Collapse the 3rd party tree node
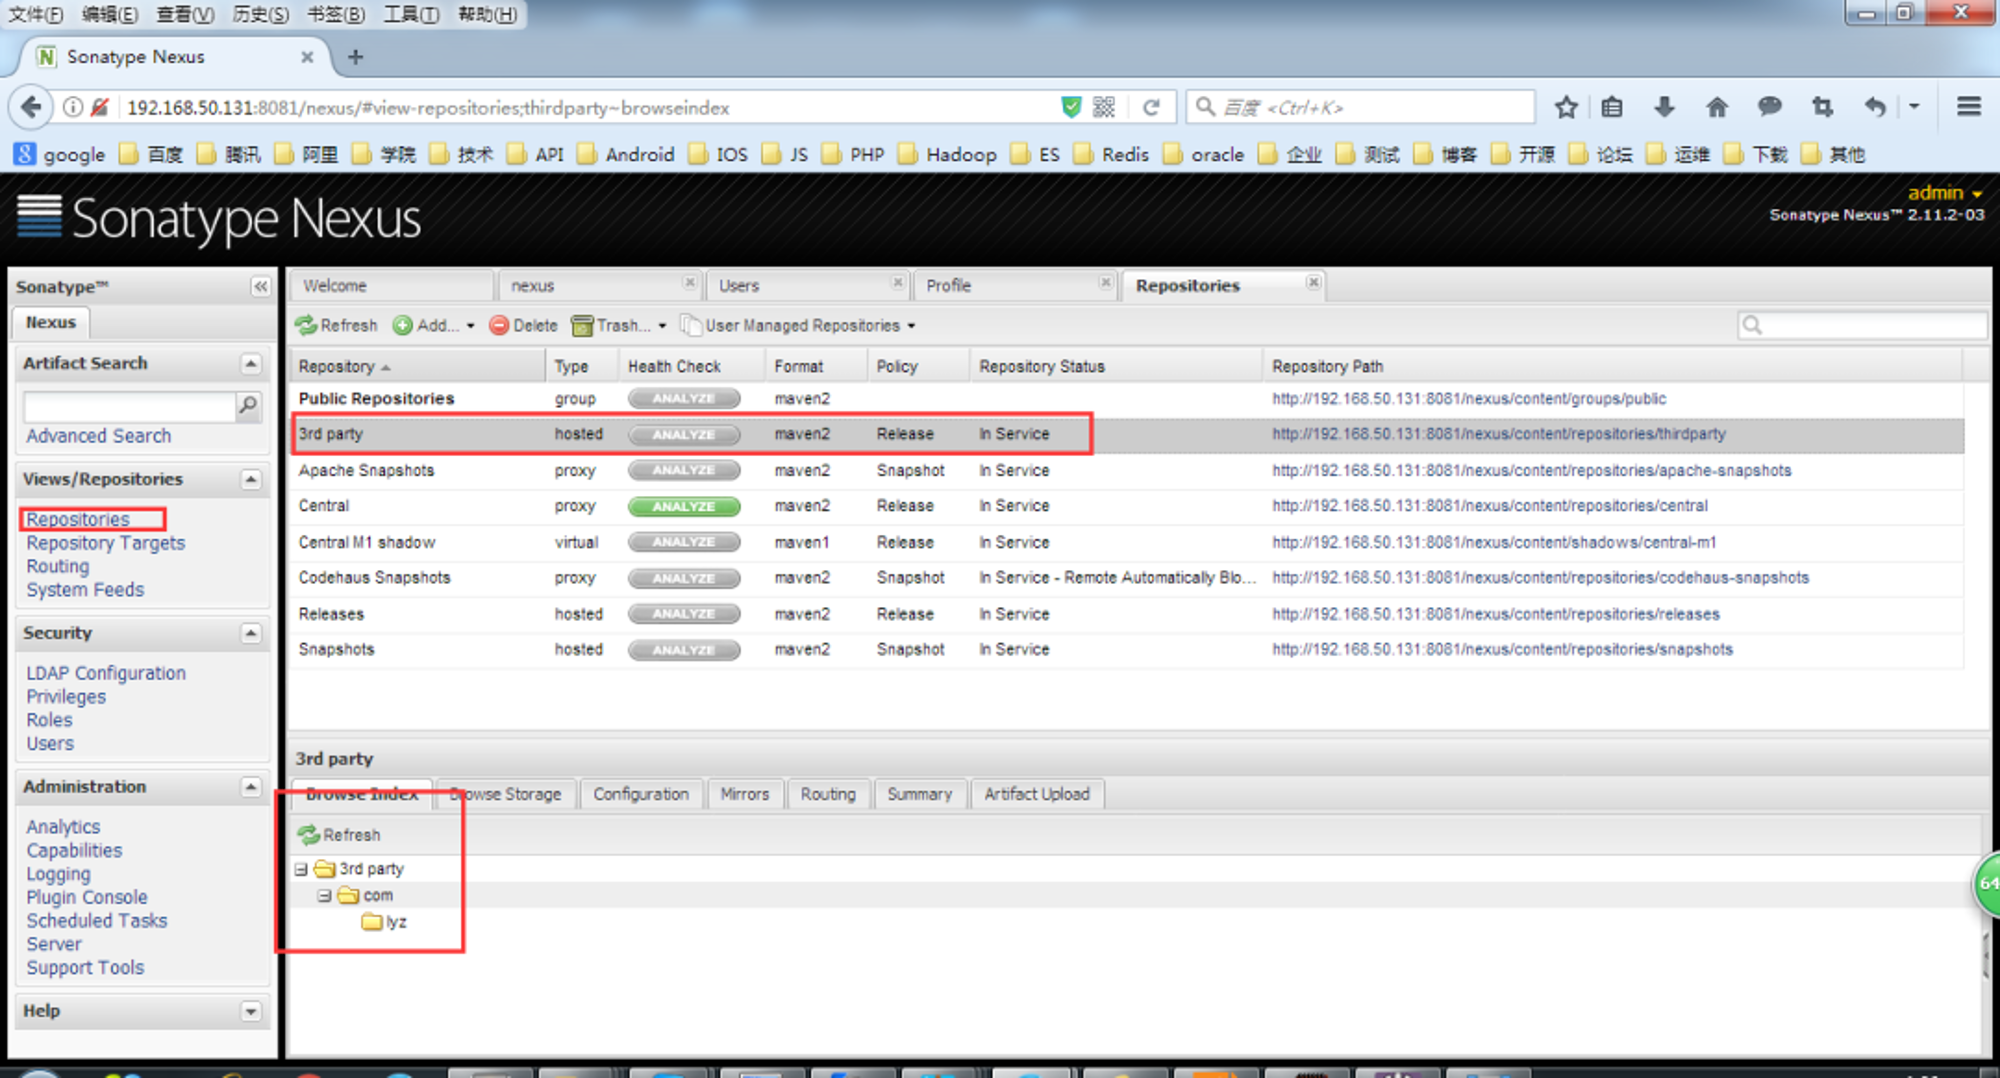This screenshot has height=1078, width=2000. pos(301,869)
